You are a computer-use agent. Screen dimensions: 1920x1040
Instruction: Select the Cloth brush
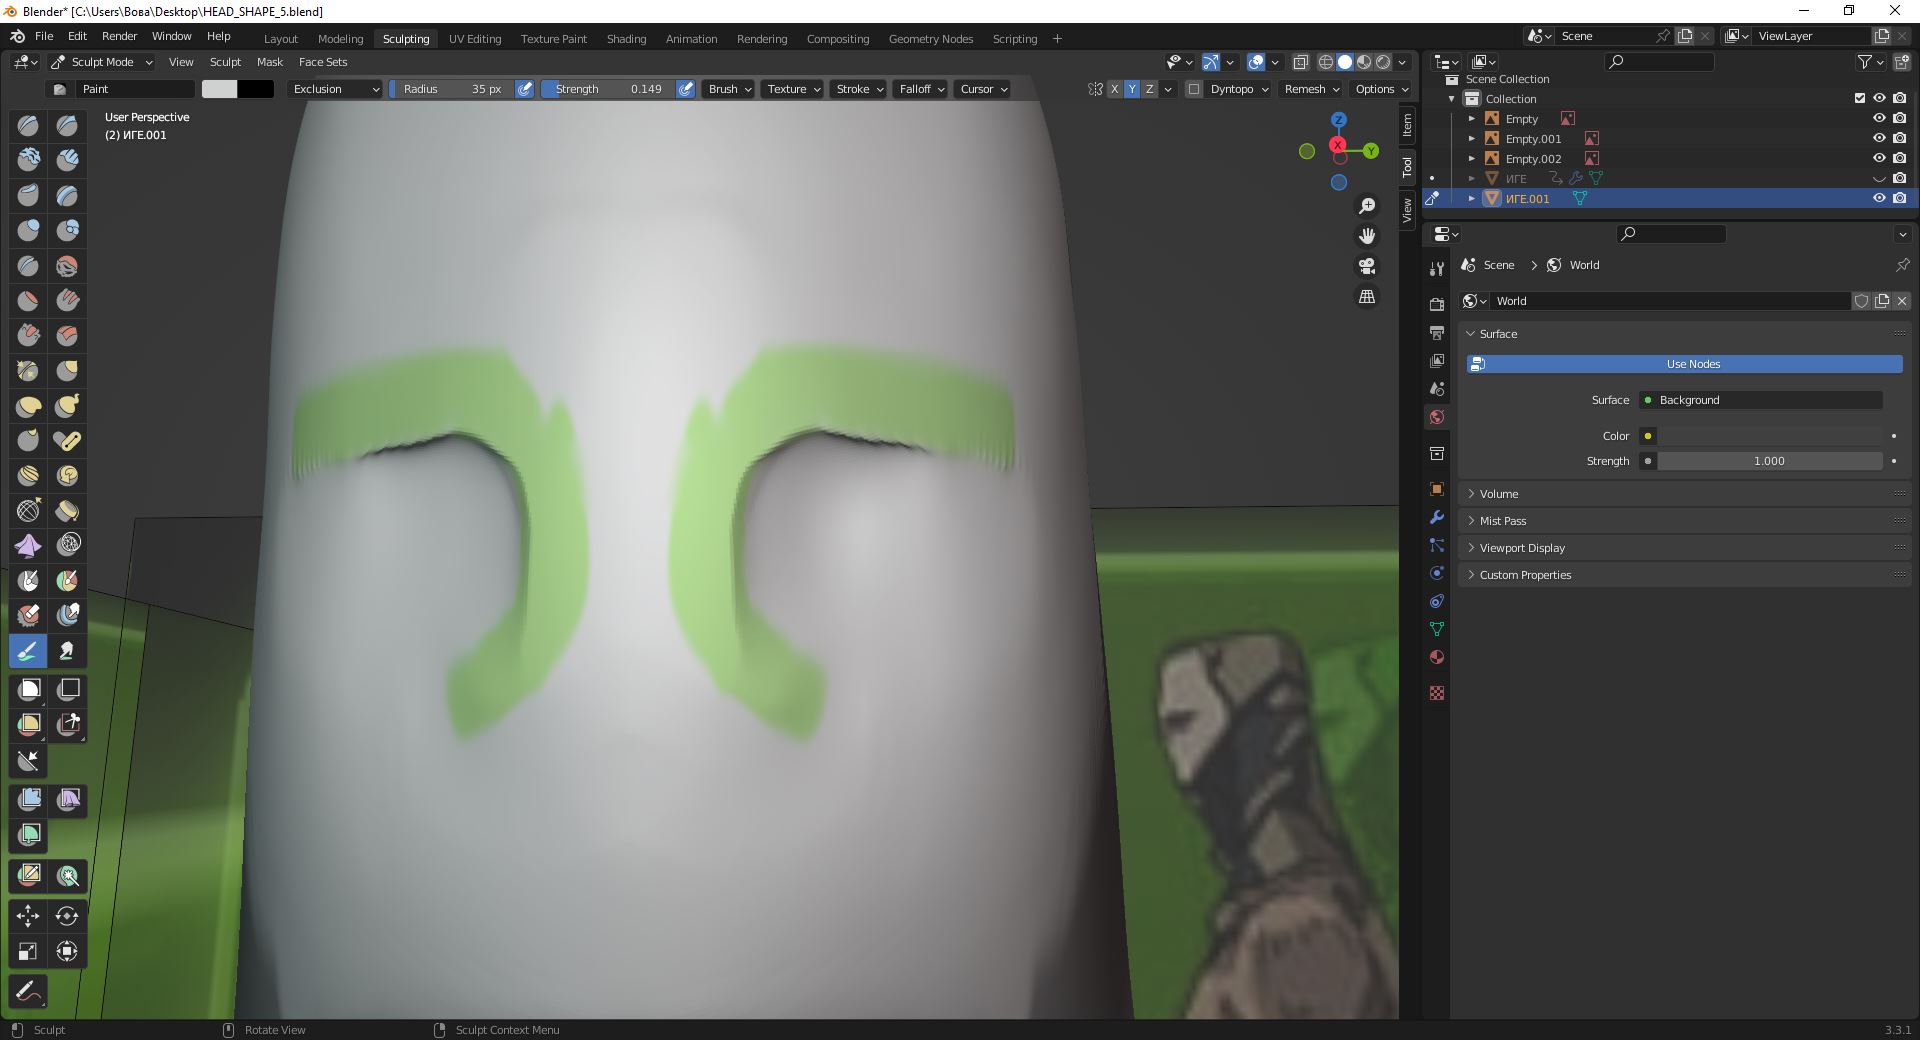[28, 544]
